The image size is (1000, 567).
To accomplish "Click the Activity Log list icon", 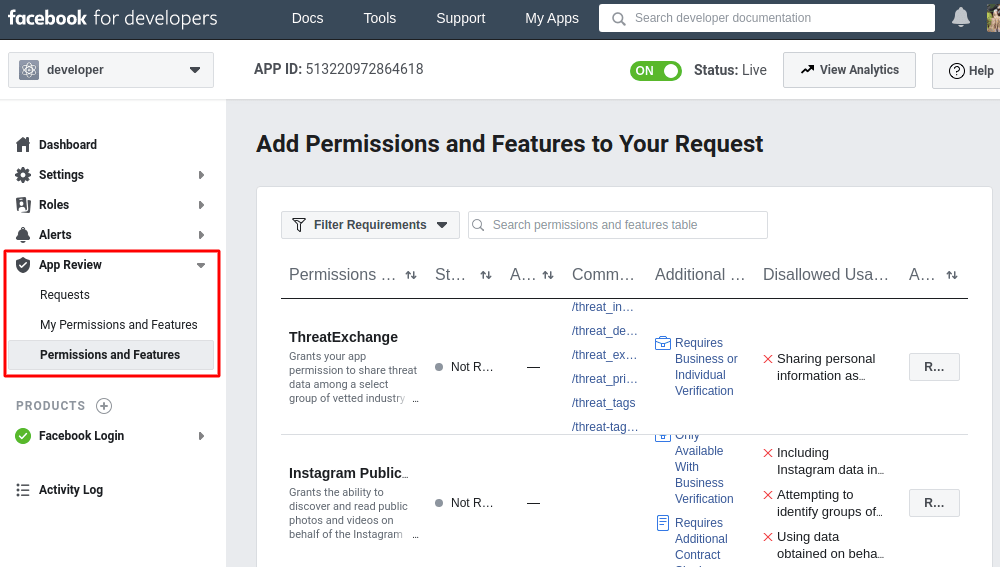I will tap(23, 490).
